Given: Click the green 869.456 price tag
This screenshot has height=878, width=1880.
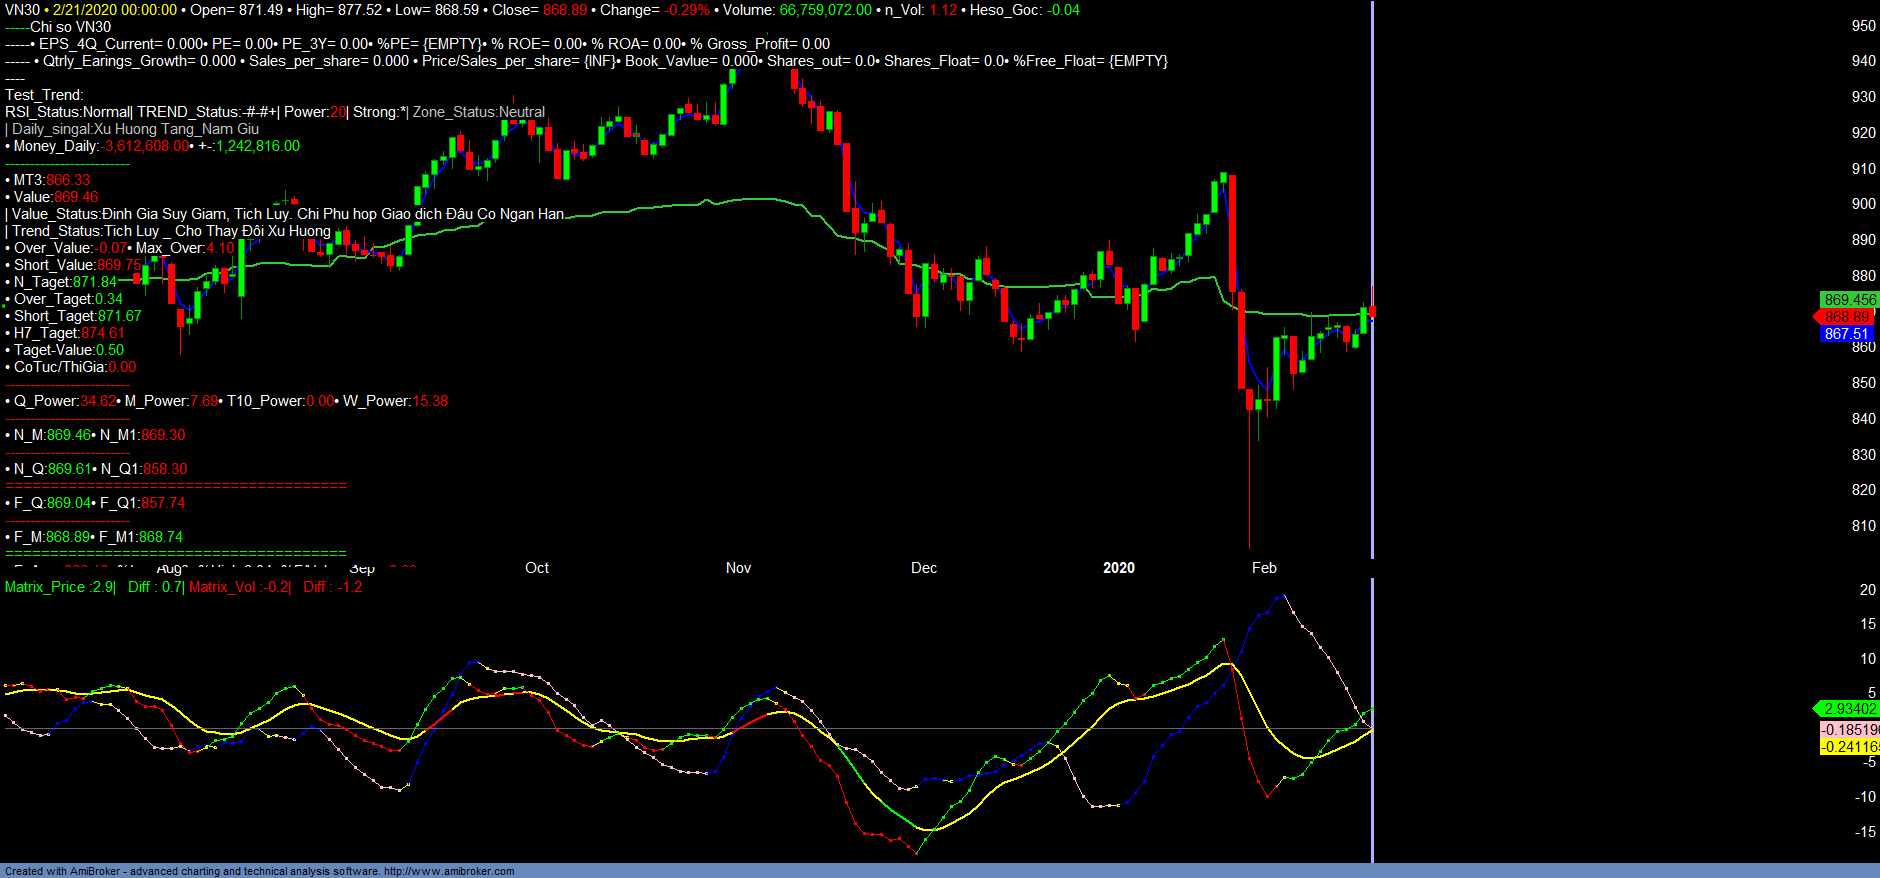Looking at the screenshot, I should pos(1849,300).
